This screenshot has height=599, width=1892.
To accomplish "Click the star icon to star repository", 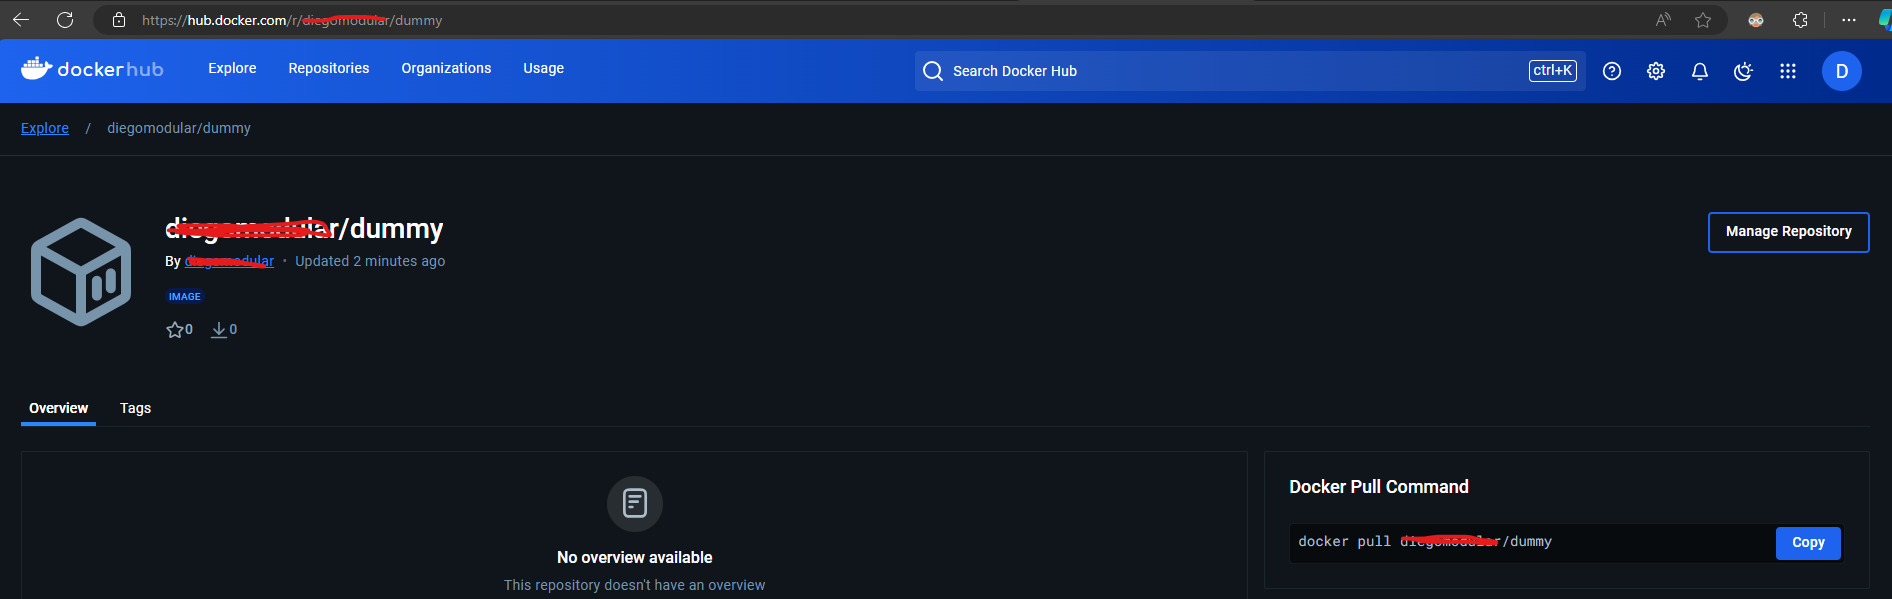I will [175, 330].
